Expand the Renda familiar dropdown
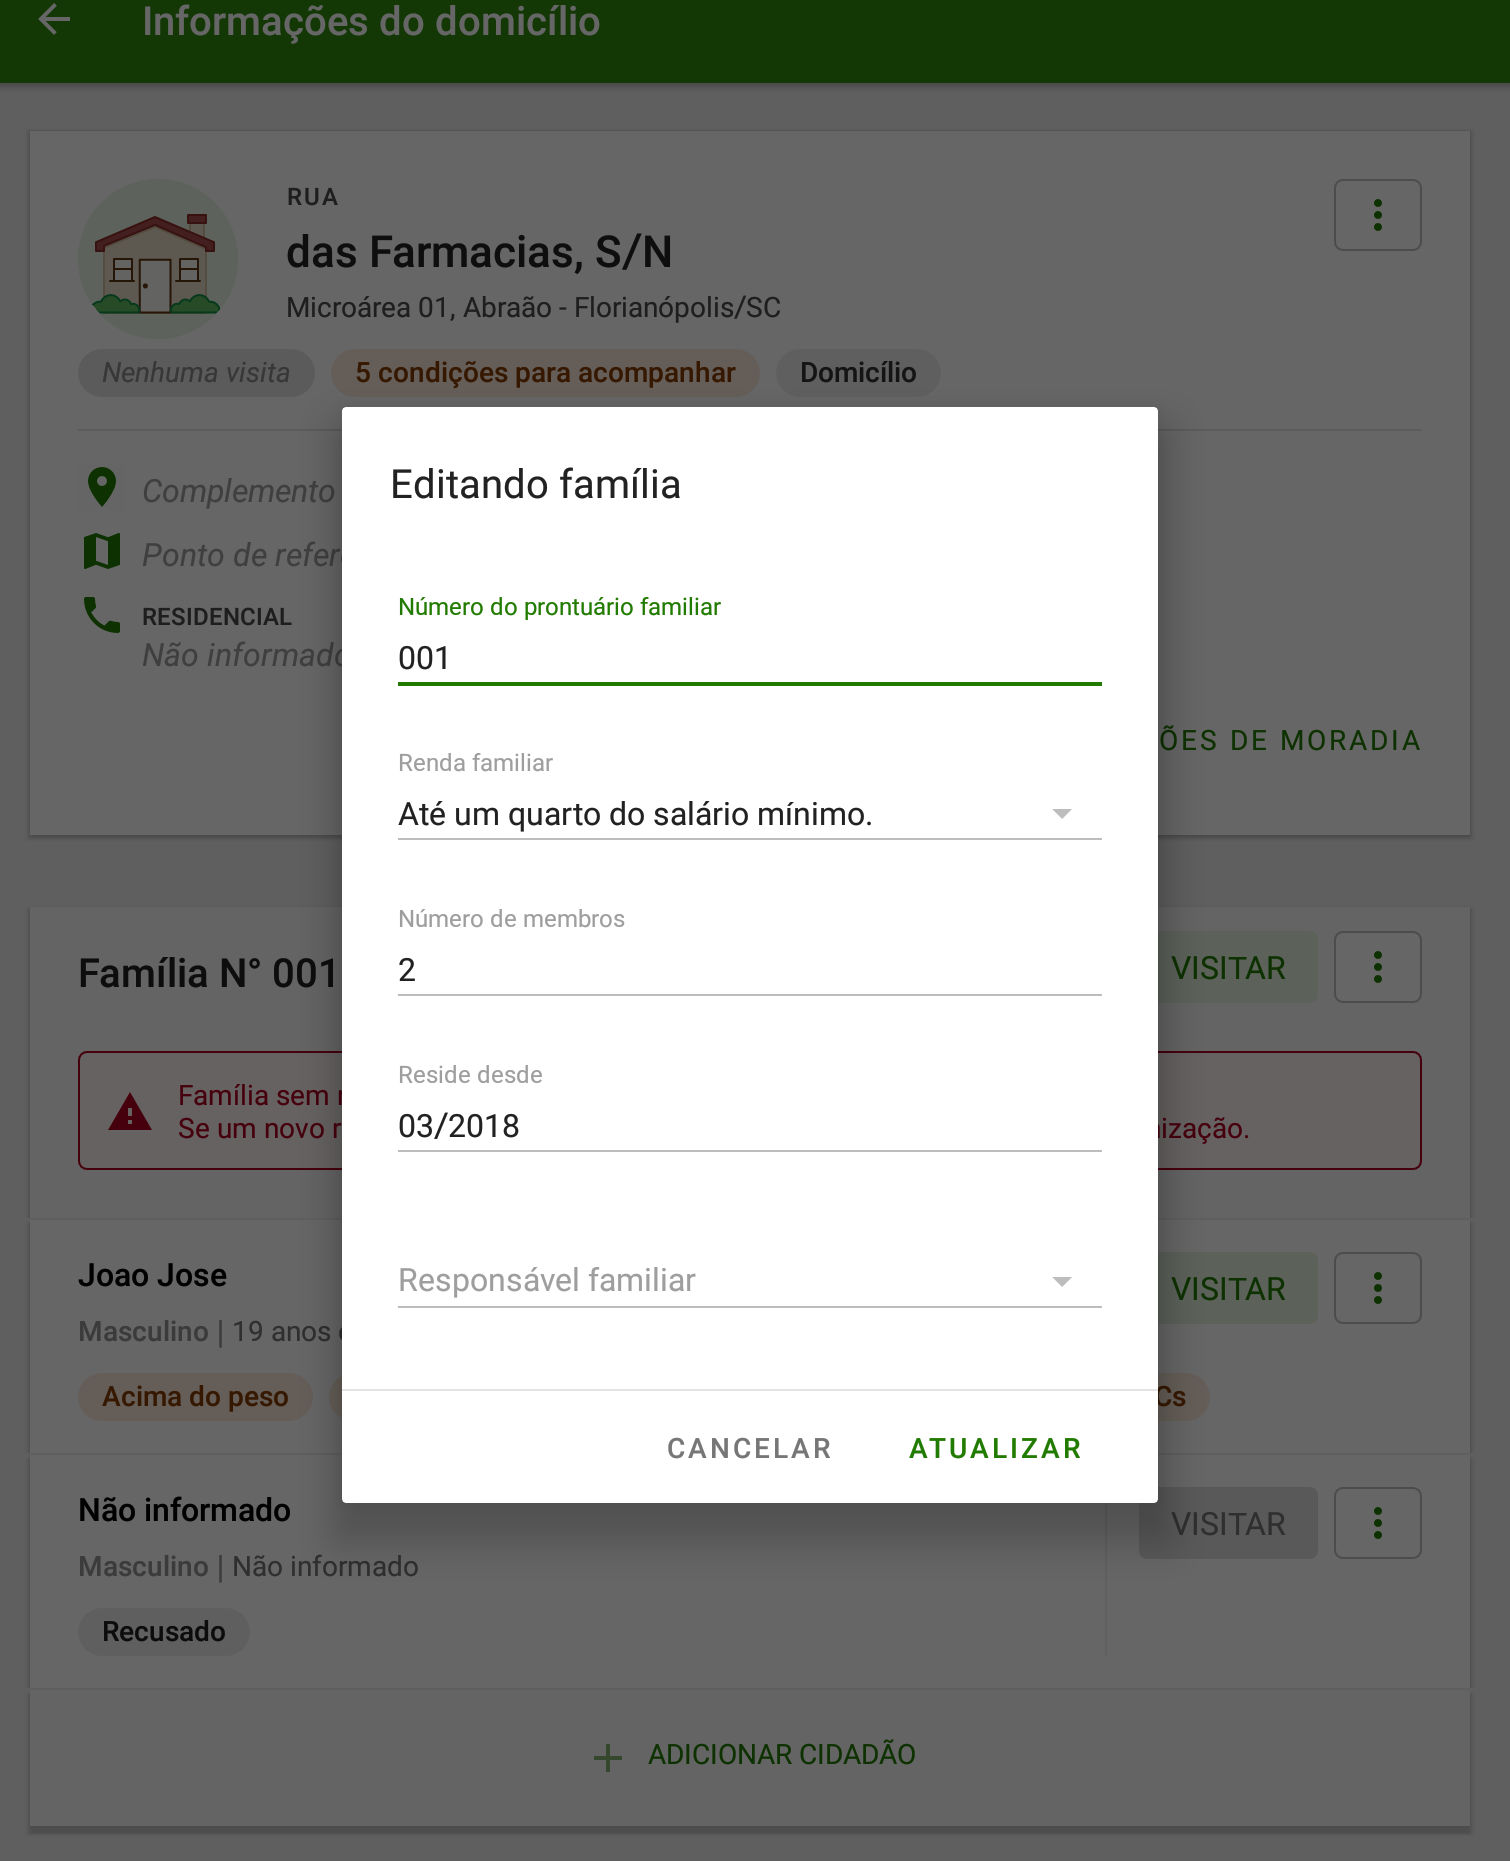Image resolution: width=1510 pixels, height=1861 pixels. click(749, 814)
